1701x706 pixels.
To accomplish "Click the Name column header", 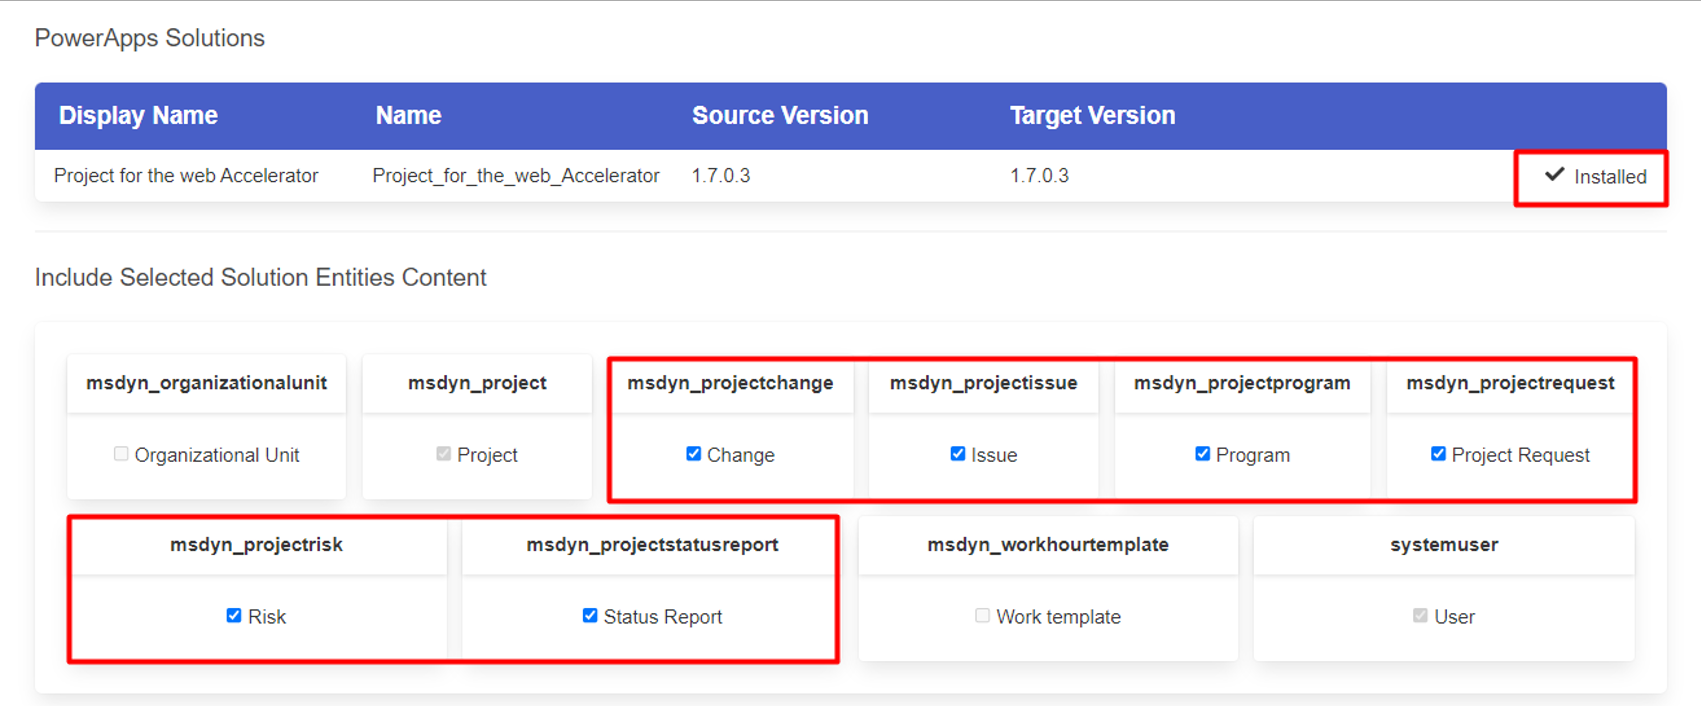I will coord(408,115).
